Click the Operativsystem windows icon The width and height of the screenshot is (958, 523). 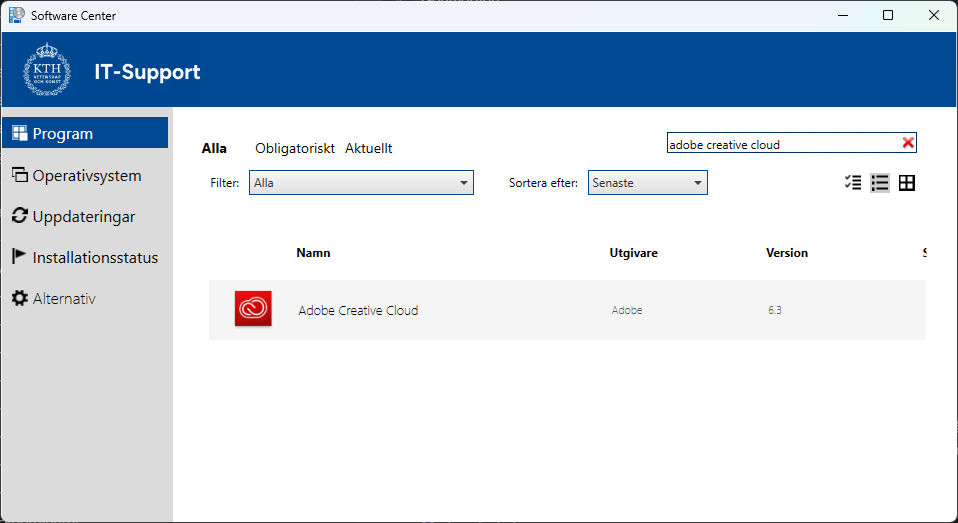[20, 175]
